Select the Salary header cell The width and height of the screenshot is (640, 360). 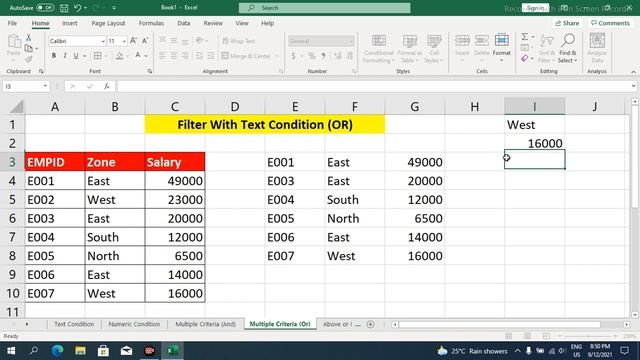click(175, 162)
